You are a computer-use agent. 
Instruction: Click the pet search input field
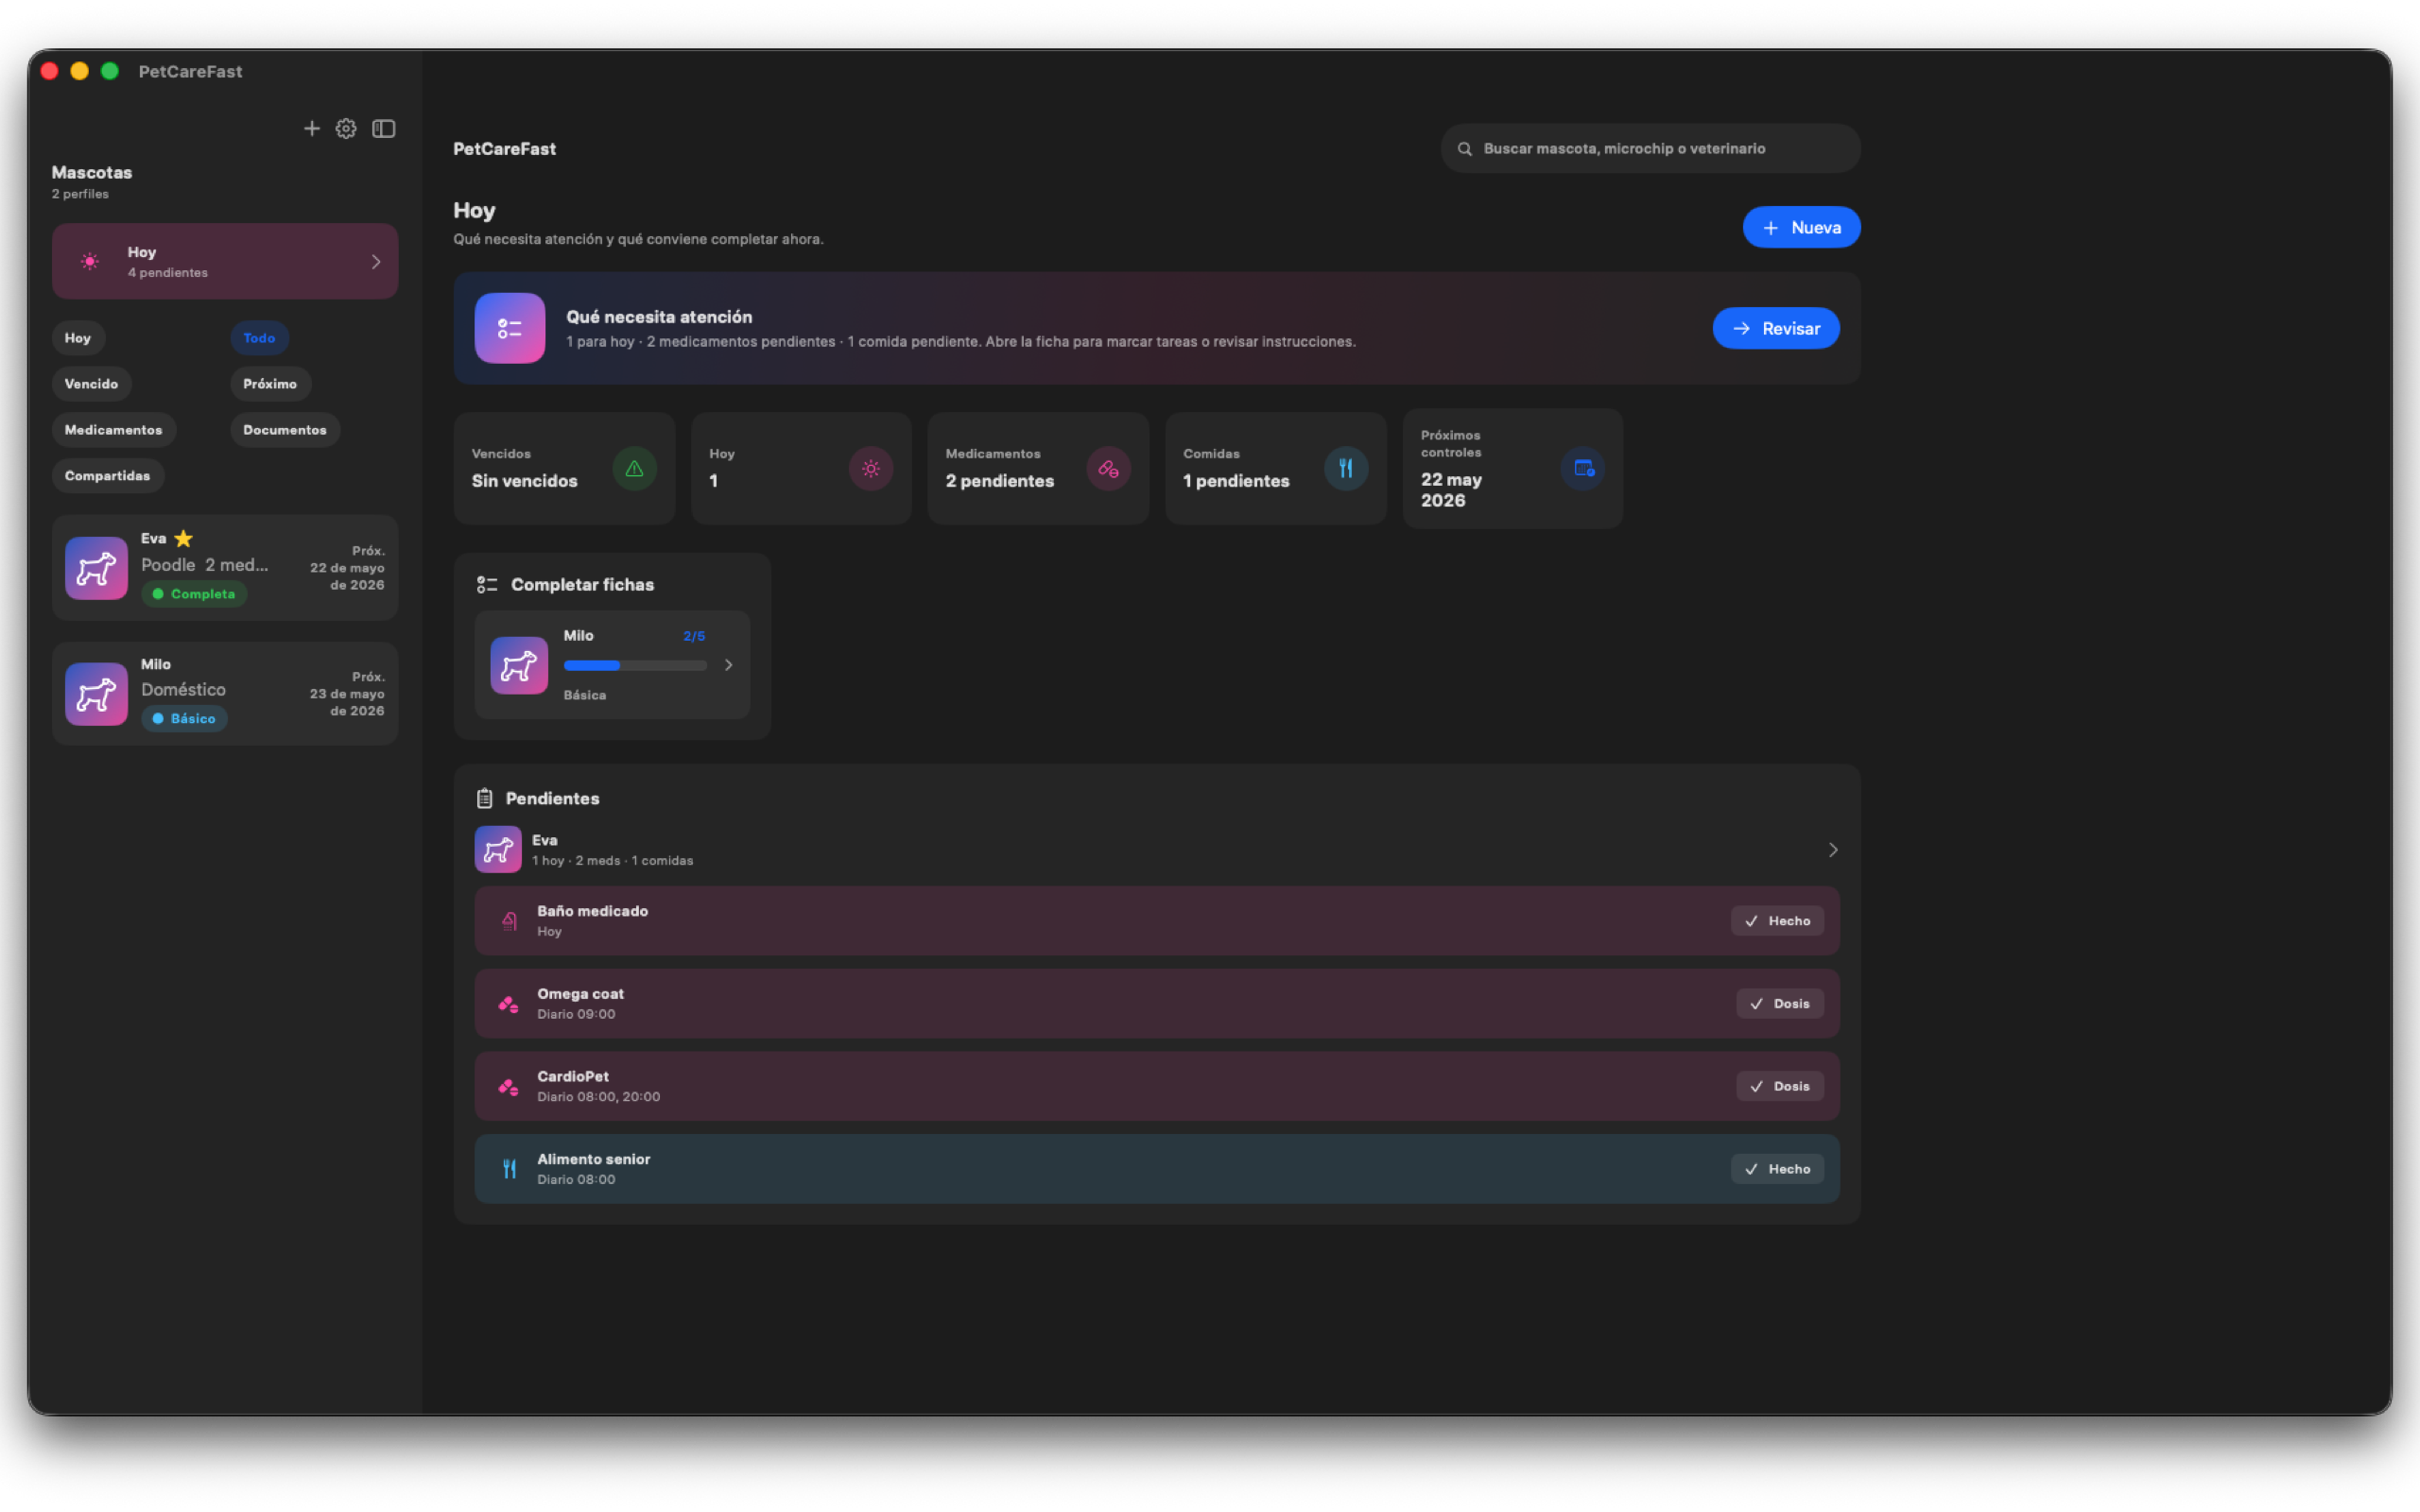pos(1650,149)
